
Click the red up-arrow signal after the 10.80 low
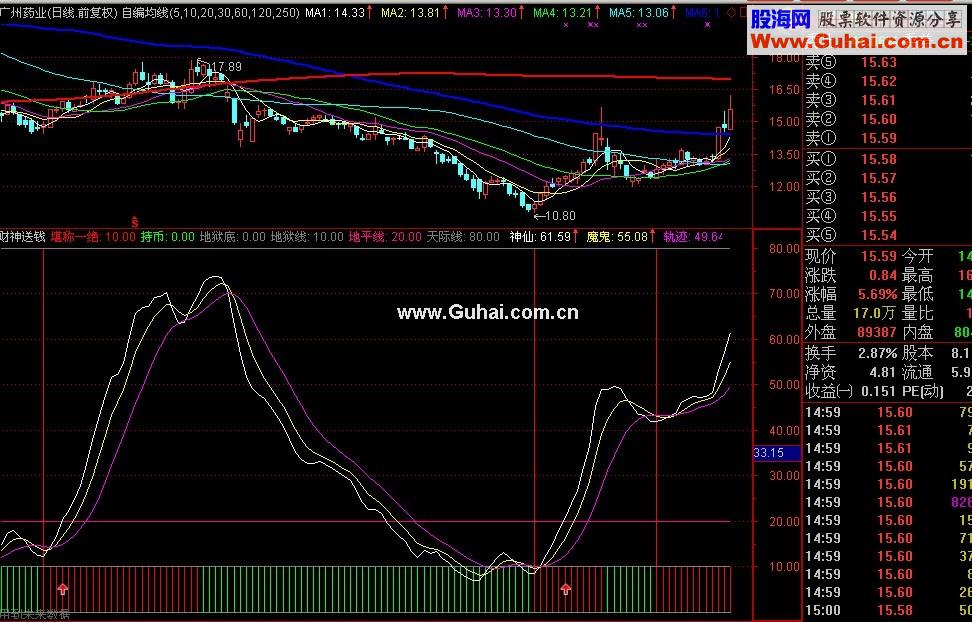coord(565,589)
